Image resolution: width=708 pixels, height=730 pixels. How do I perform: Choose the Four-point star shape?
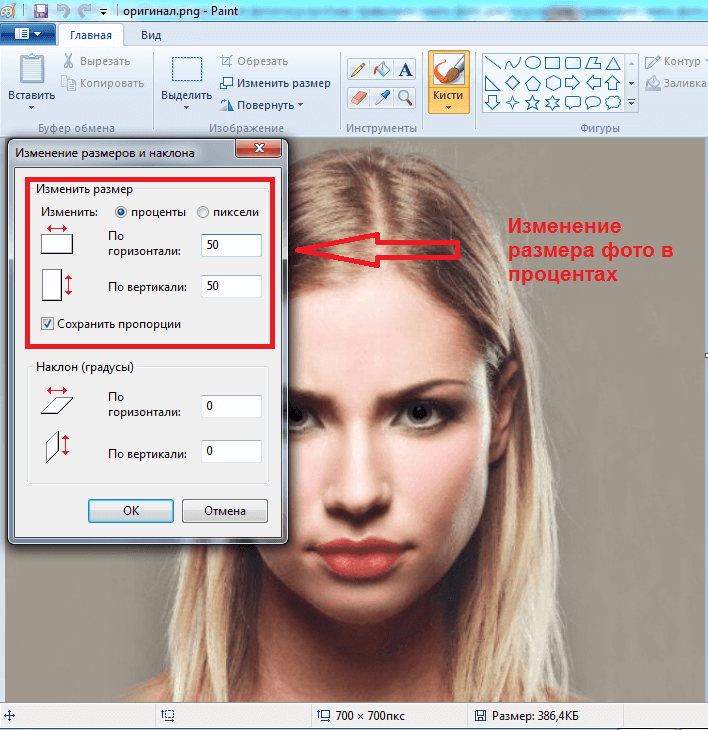coord(512,102)
